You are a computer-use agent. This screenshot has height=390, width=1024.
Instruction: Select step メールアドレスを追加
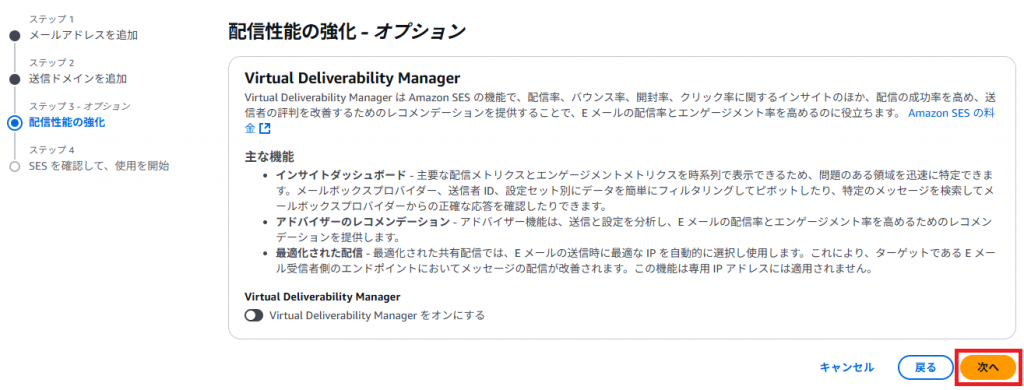tap(83, 35)
